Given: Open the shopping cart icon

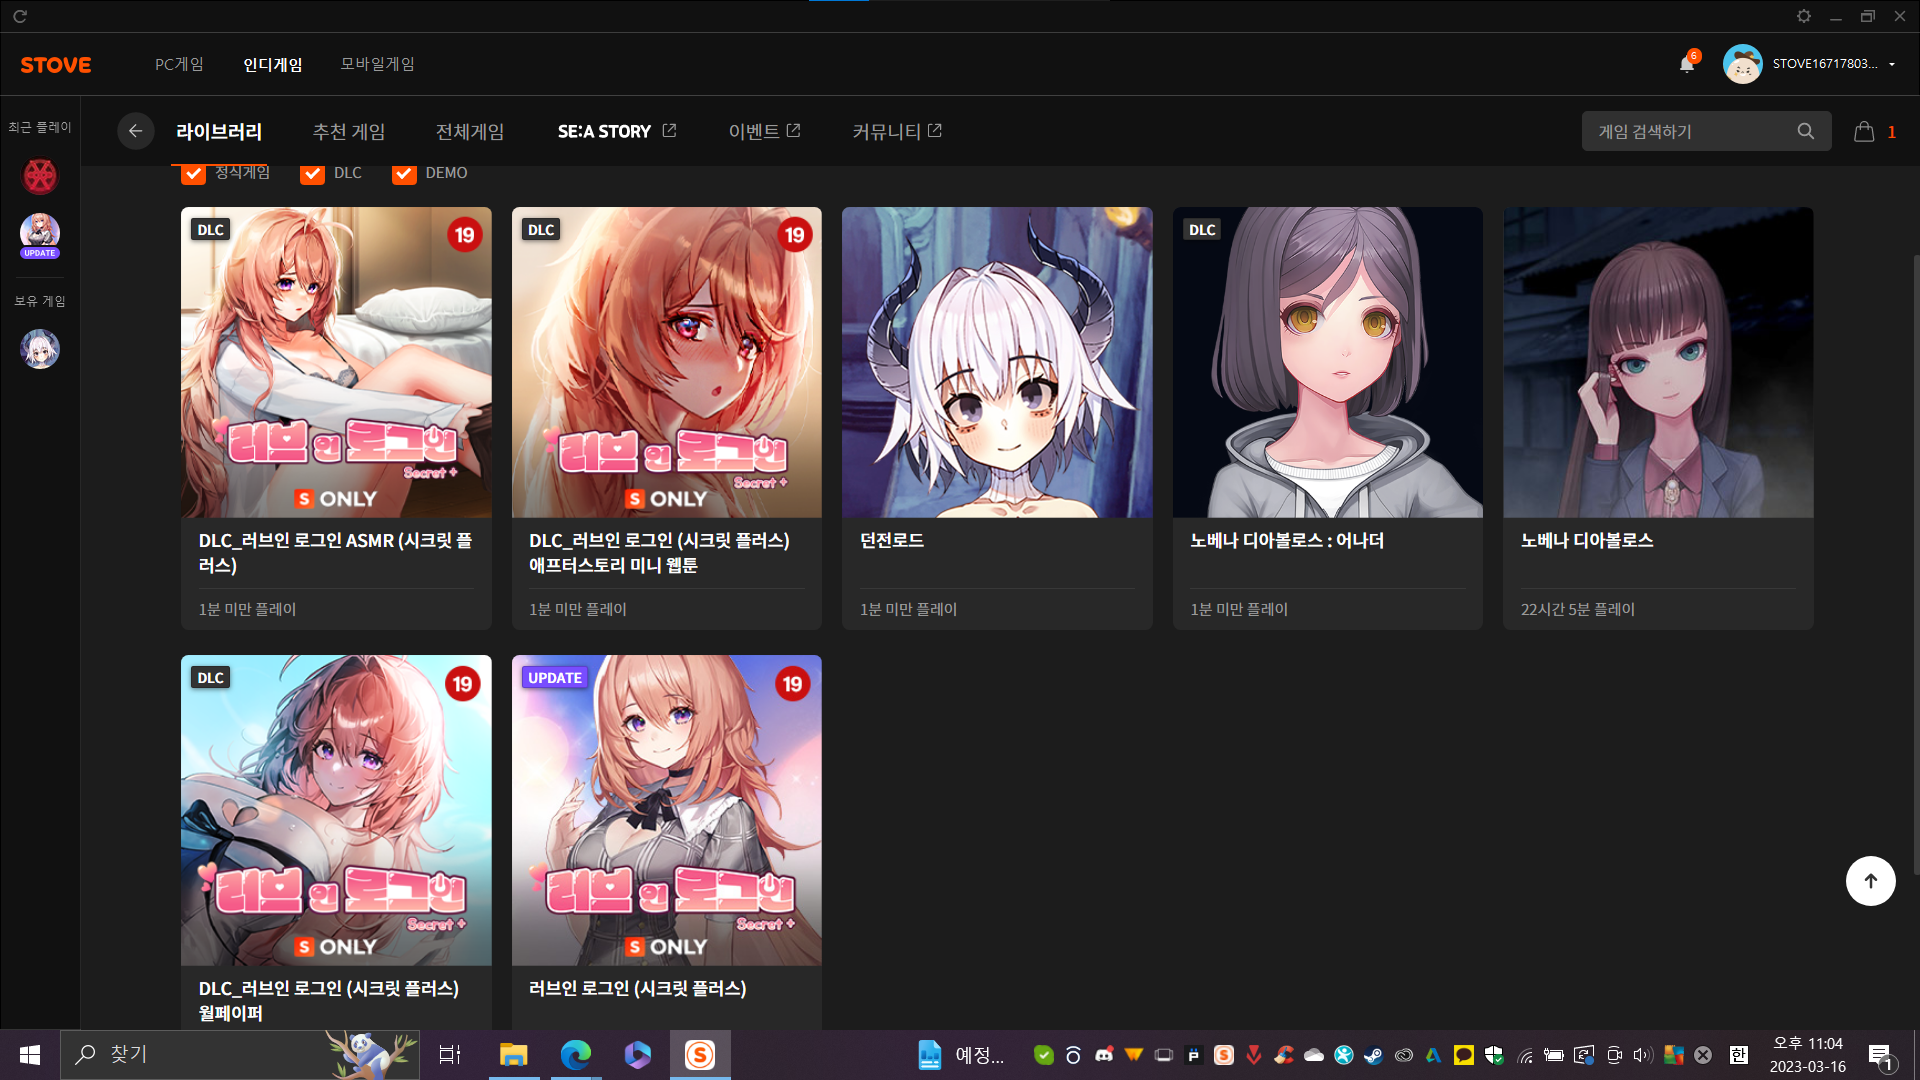Looking at the screenshot, I should pyautogui.click(x=1864, y=131).
